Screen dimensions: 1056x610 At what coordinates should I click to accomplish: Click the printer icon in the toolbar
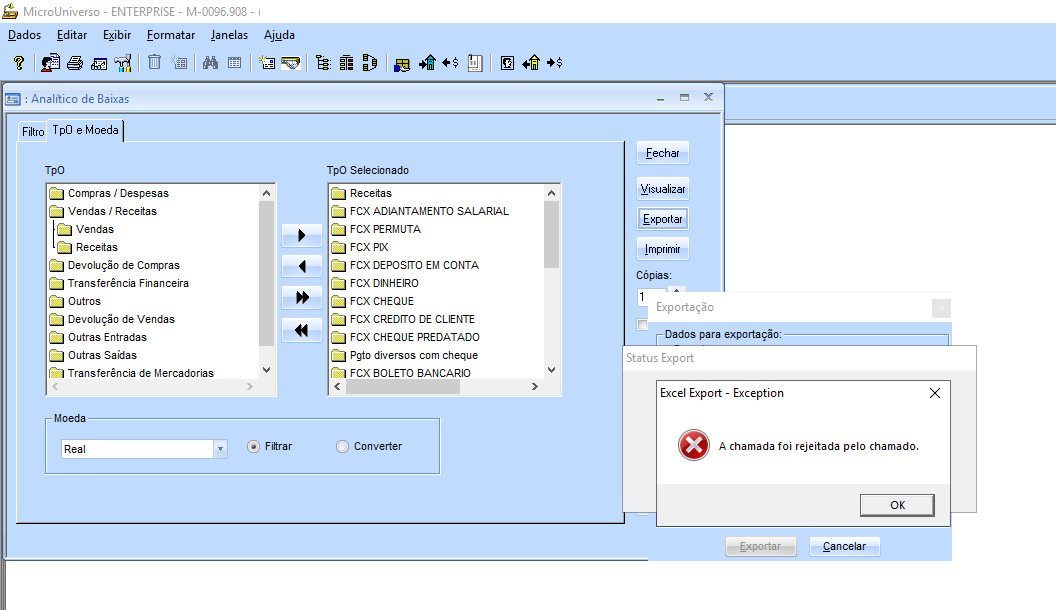click(x=75, y=63)
